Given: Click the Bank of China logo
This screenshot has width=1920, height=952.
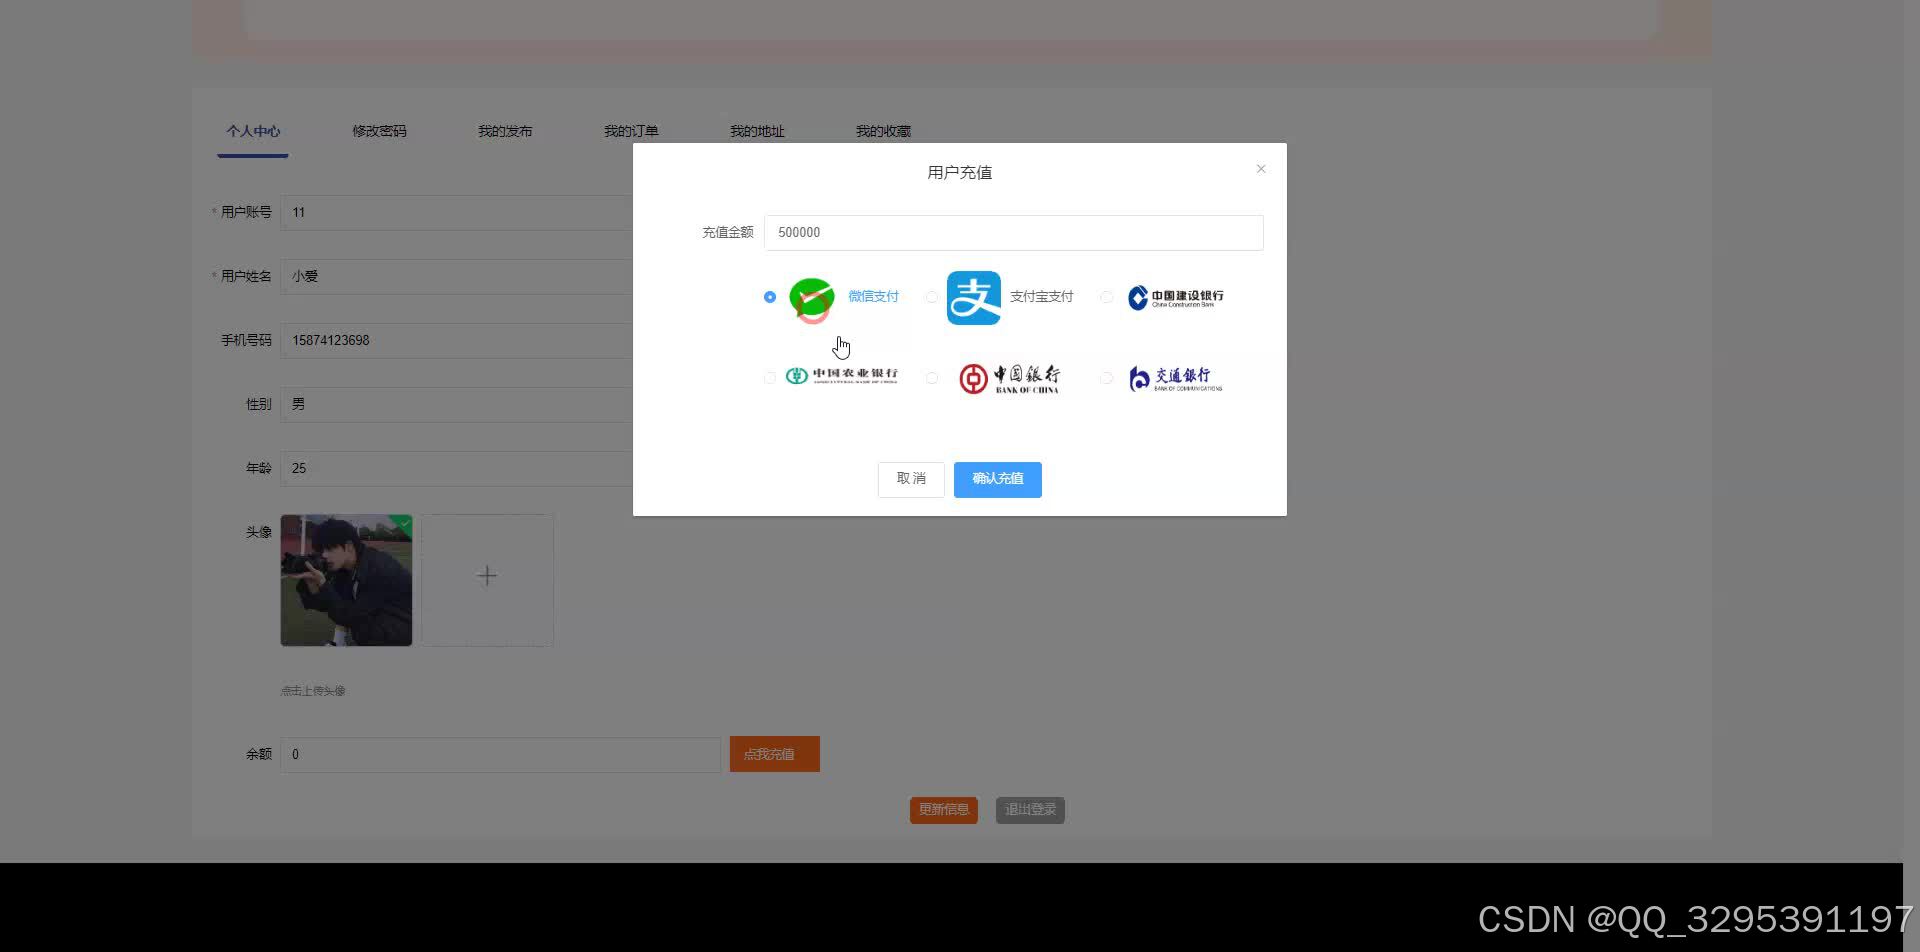Looking at the screenshot, I should [1008, 378].
